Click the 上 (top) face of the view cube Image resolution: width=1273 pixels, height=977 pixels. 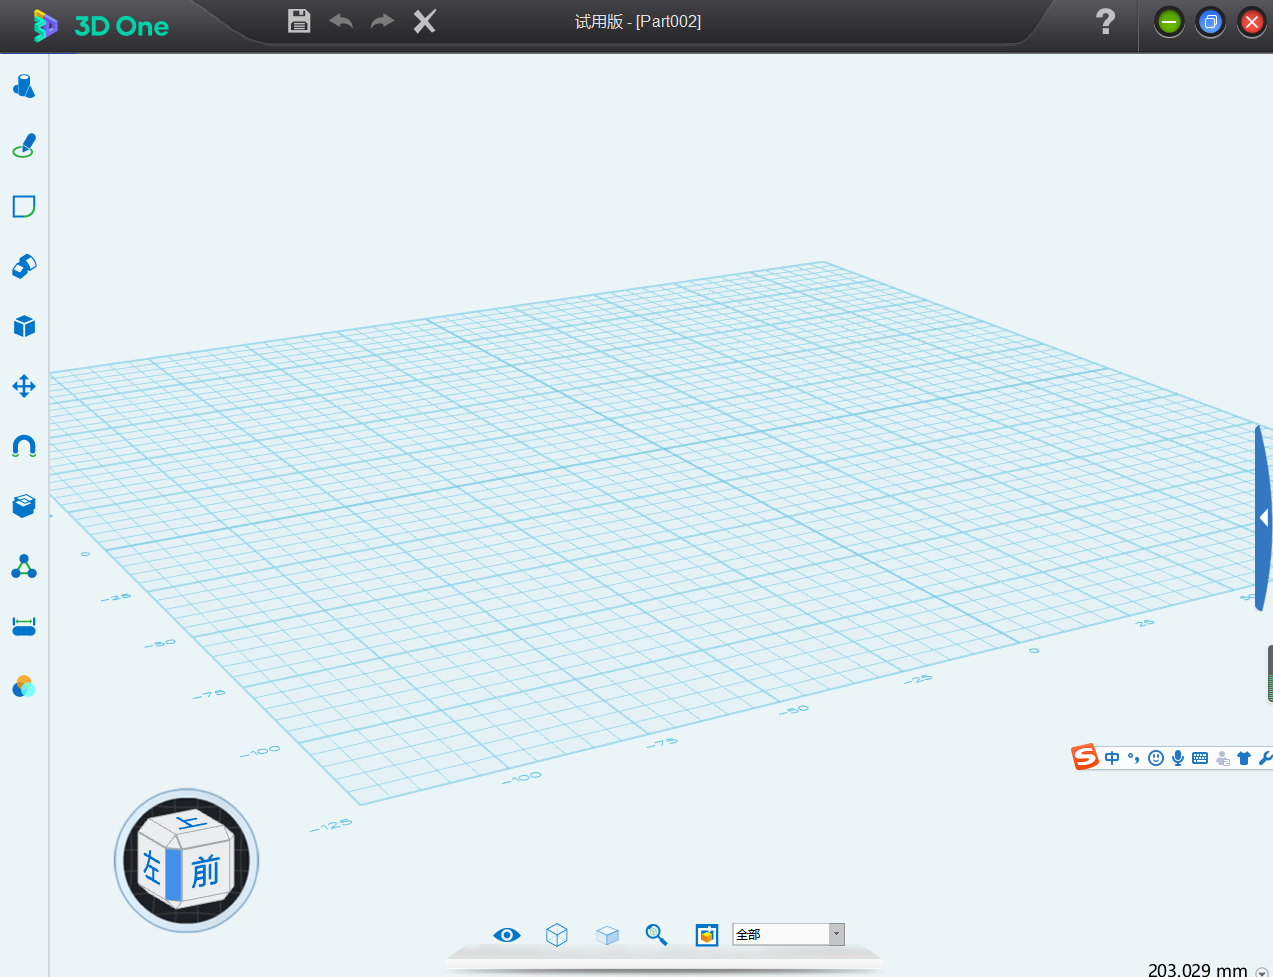tap(190, 823)
